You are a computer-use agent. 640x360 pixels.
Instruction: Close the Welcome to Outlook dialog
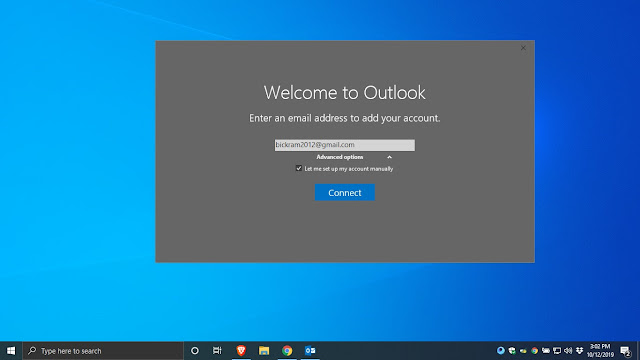click(x=523, y=48)
